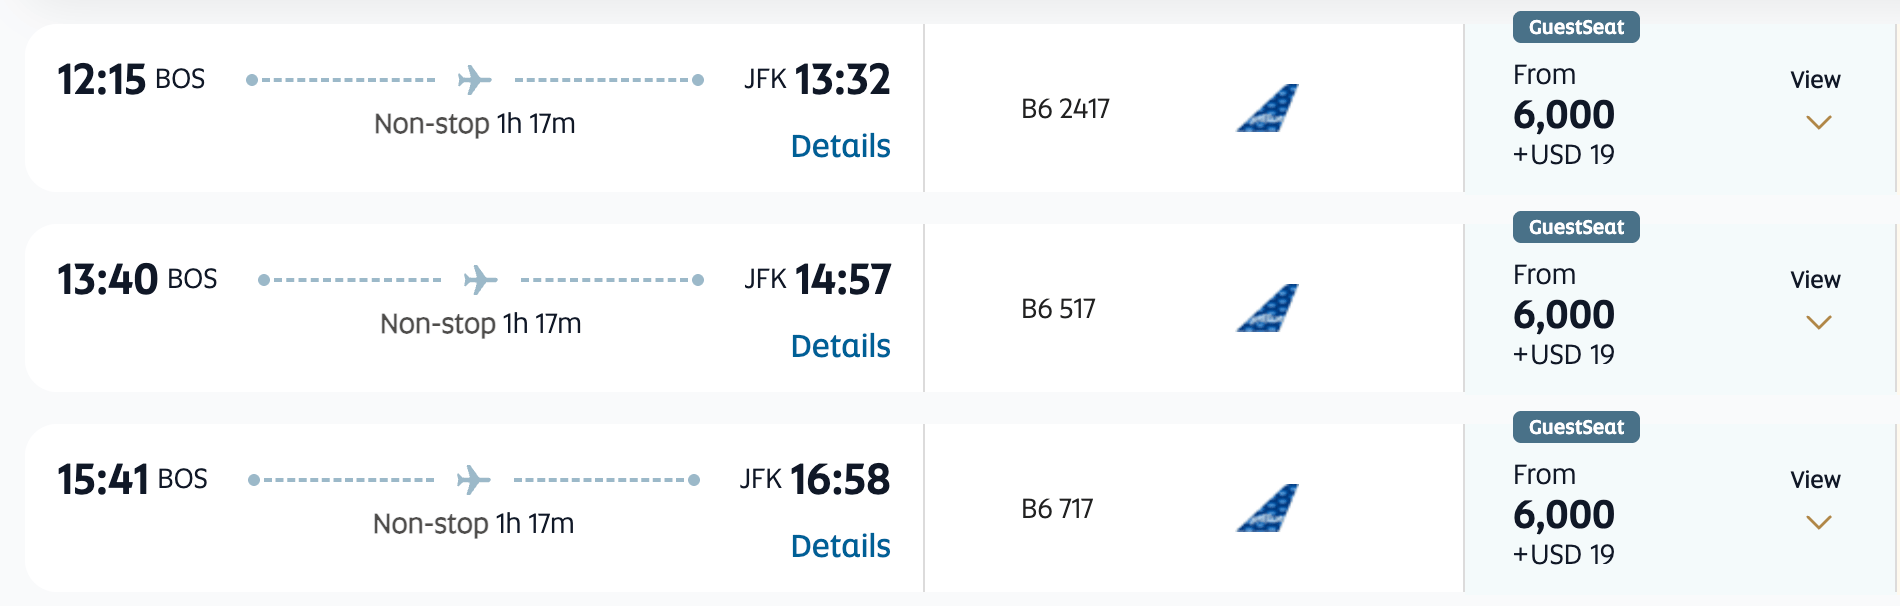Click the 16:58 JFK arrival time
Screen dimensions: 1900x606
pos(839,480)
